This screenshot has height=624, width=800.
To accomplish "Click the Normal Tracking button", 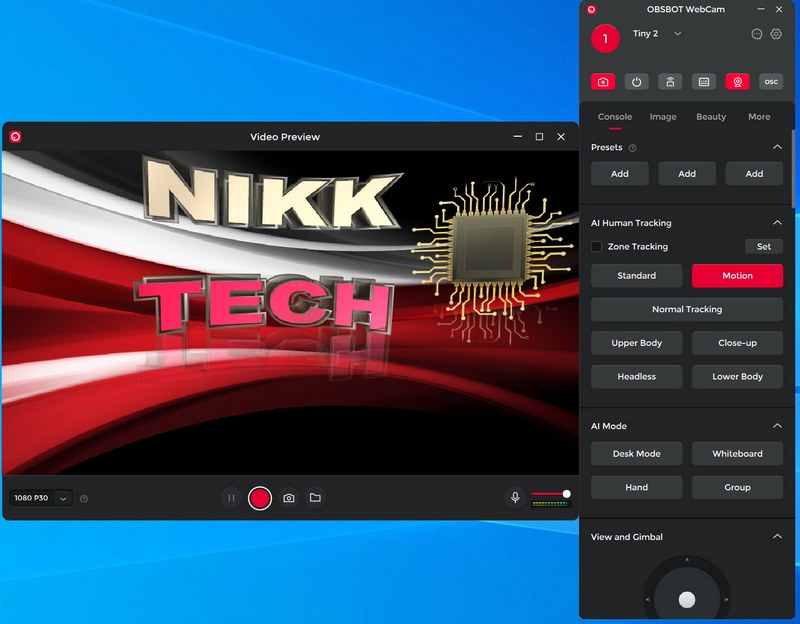I will coord(687,309).
